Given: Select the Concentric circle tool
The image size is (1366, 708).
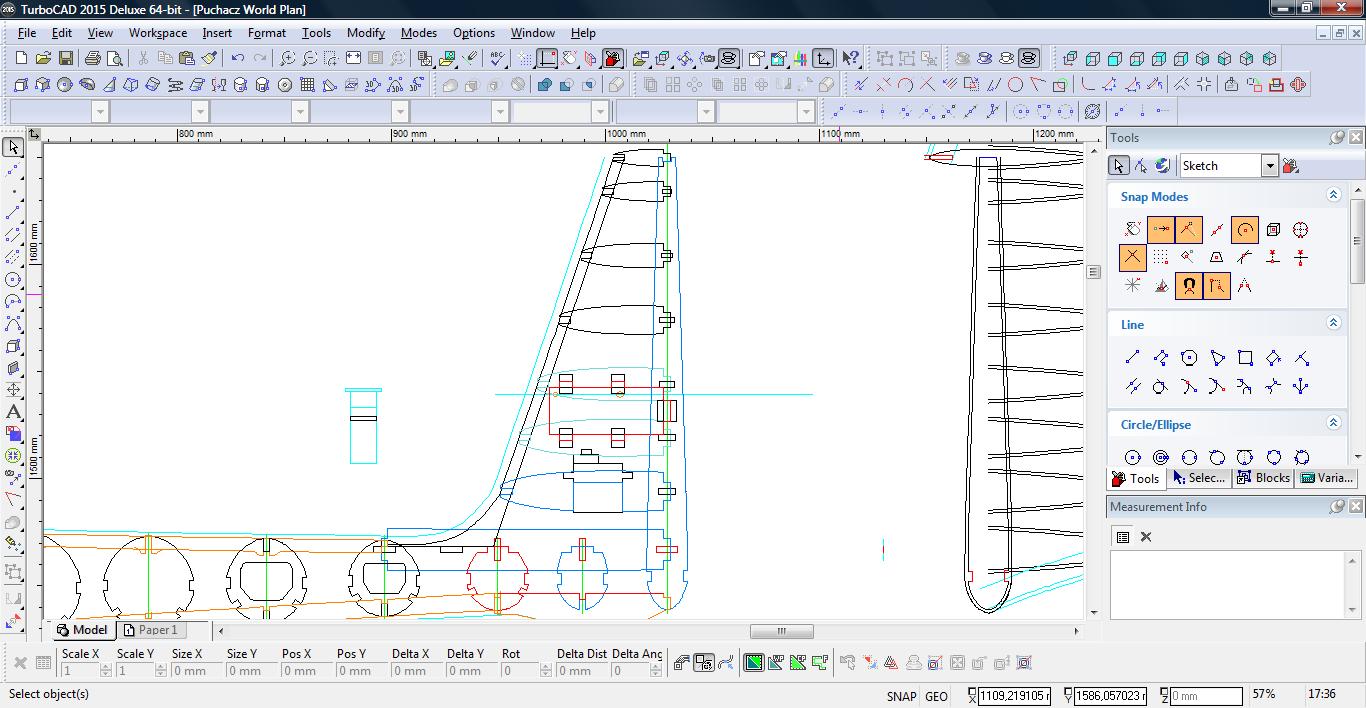Looking at the screenshot, I should coord(1161,458).
